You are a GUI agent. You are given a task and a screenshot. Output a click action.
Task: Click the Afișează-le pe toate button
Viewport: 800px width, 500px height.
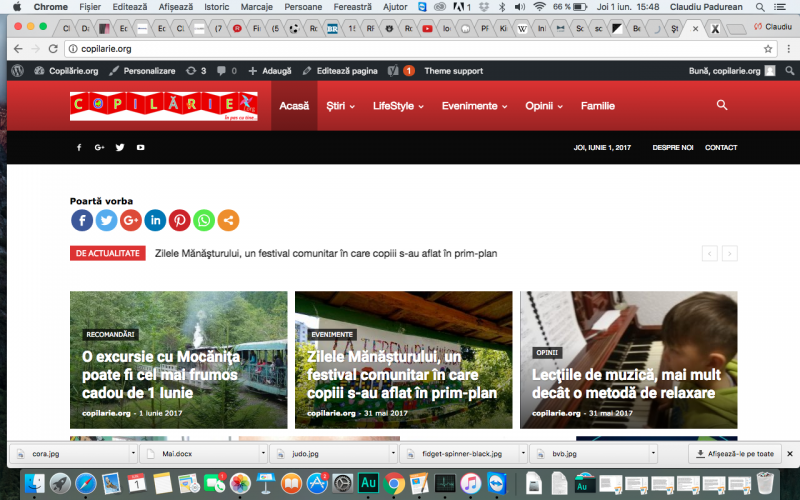coord(736,453)
